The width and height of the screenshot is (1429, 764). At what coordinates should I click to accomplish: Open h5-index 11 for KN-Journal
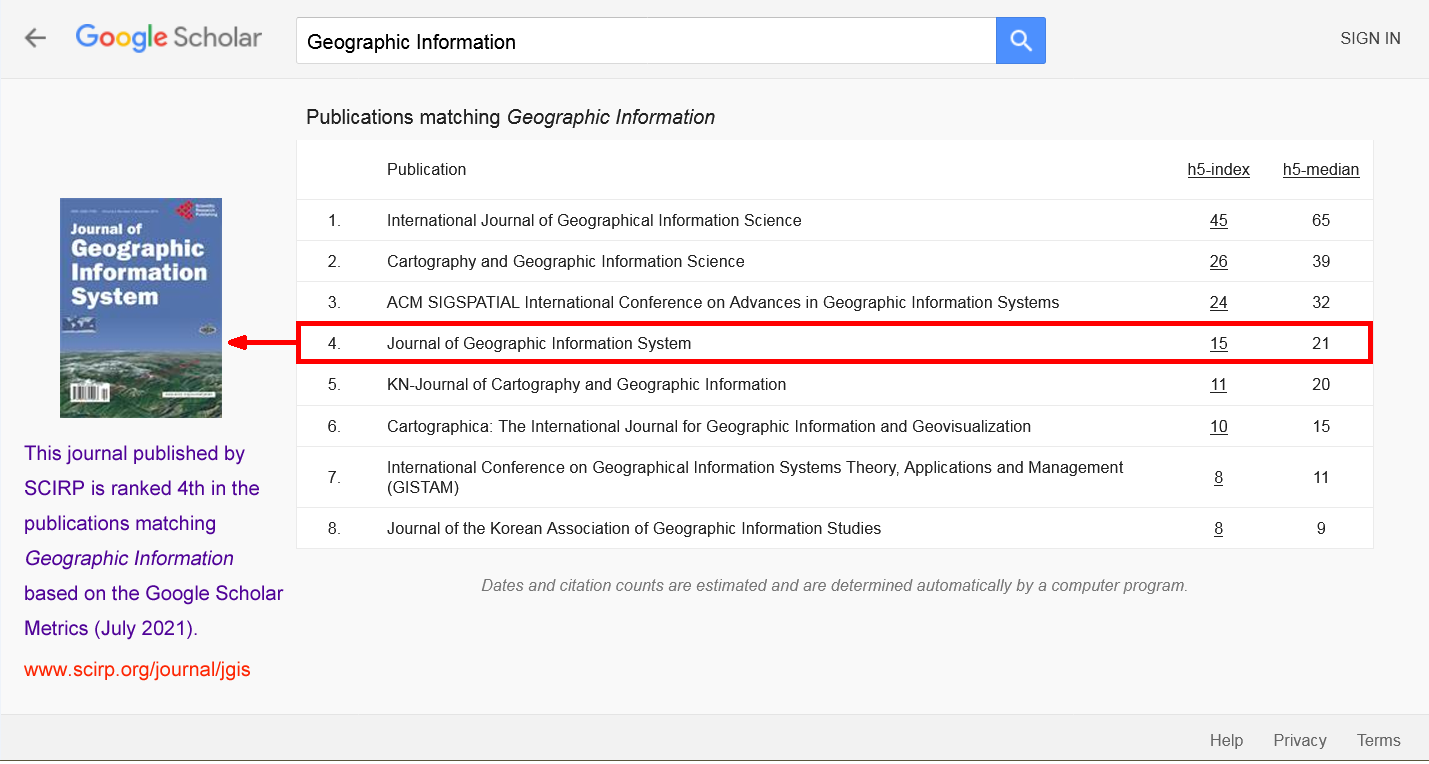[1218, 384]
